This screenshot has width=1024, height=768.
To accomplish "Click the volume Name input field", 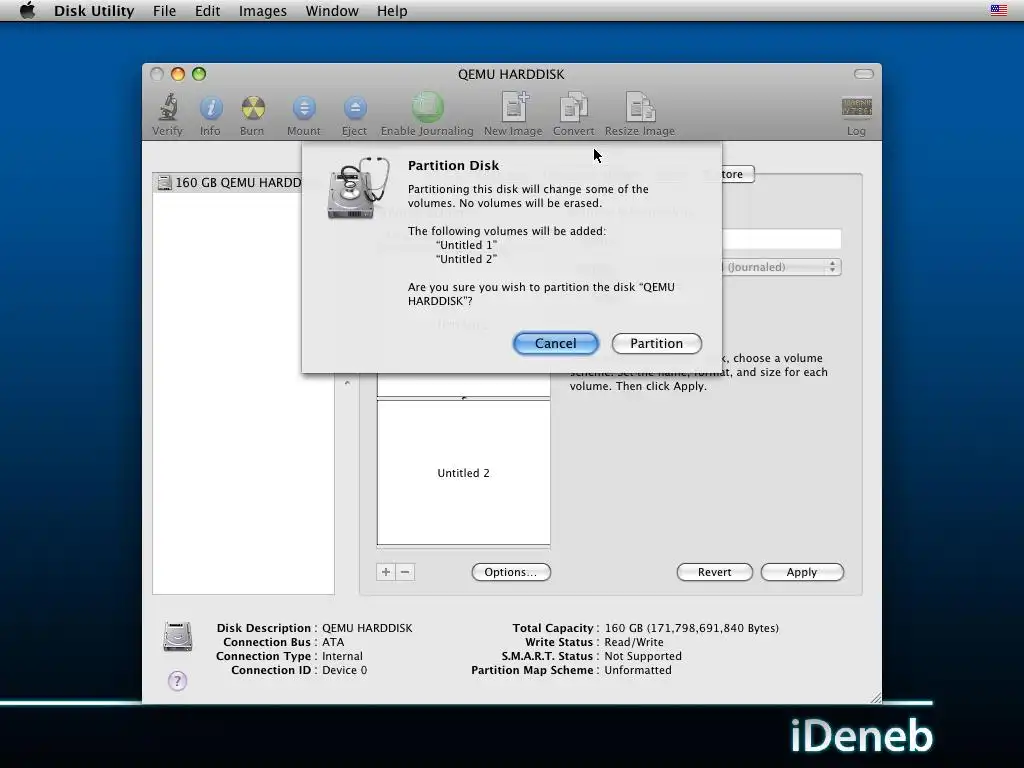I will click(x=782, y=238).
